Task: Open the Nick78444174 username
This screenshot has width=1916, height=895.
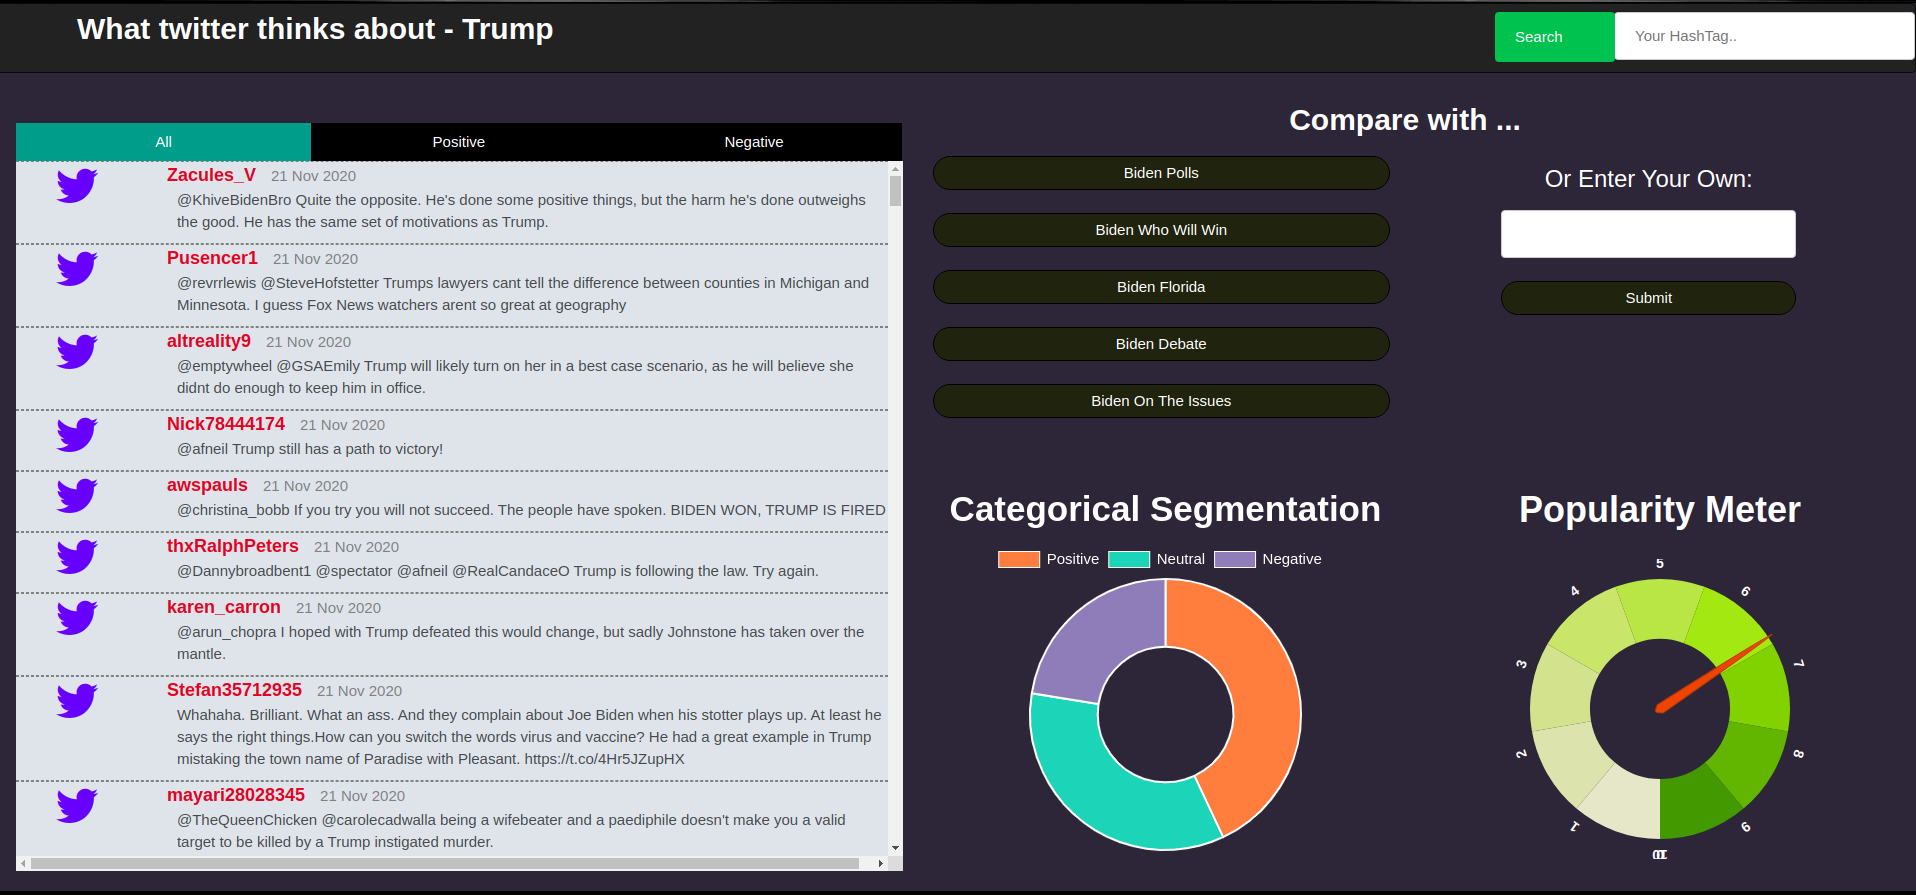Action: tap(226, 424)
